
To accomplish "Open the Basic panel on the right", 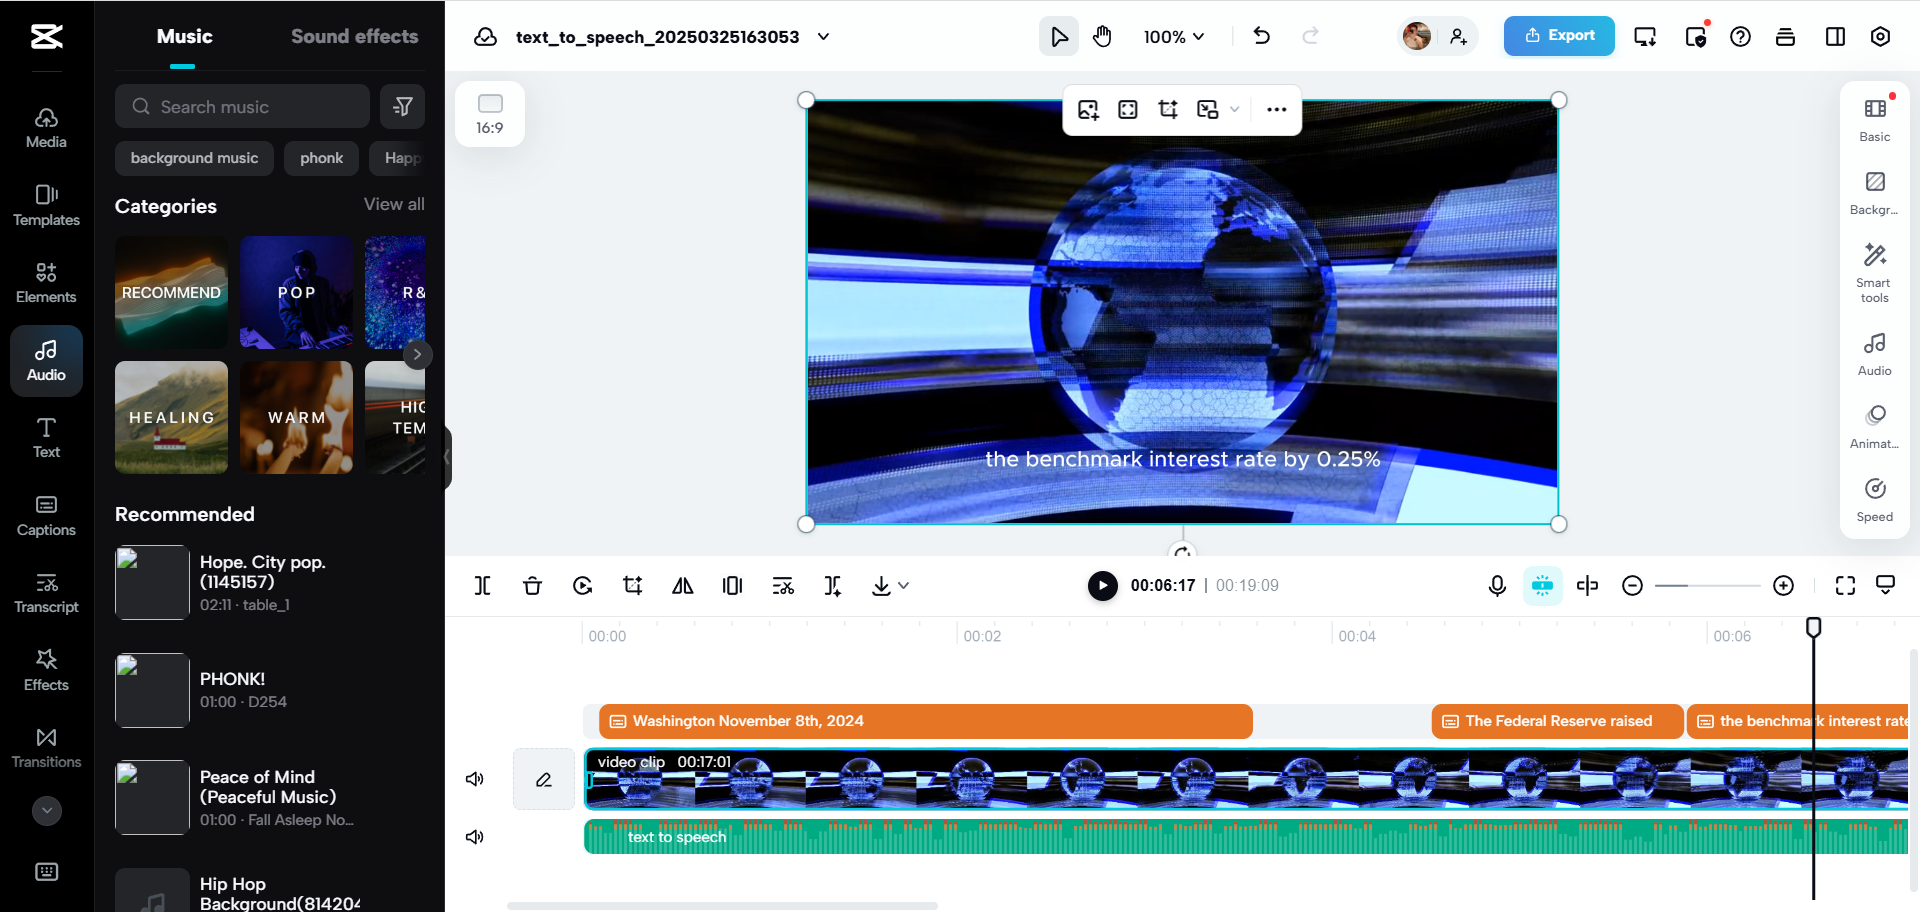I will pyautogui.click(x=1874, y=118).
